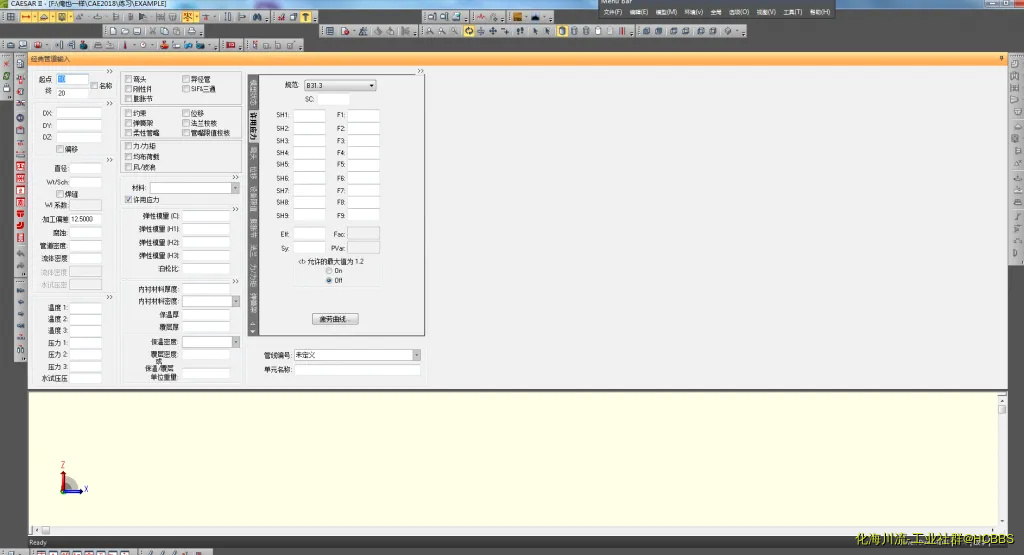Enable the 弯头 (bend) checkbox

(128, 78)
